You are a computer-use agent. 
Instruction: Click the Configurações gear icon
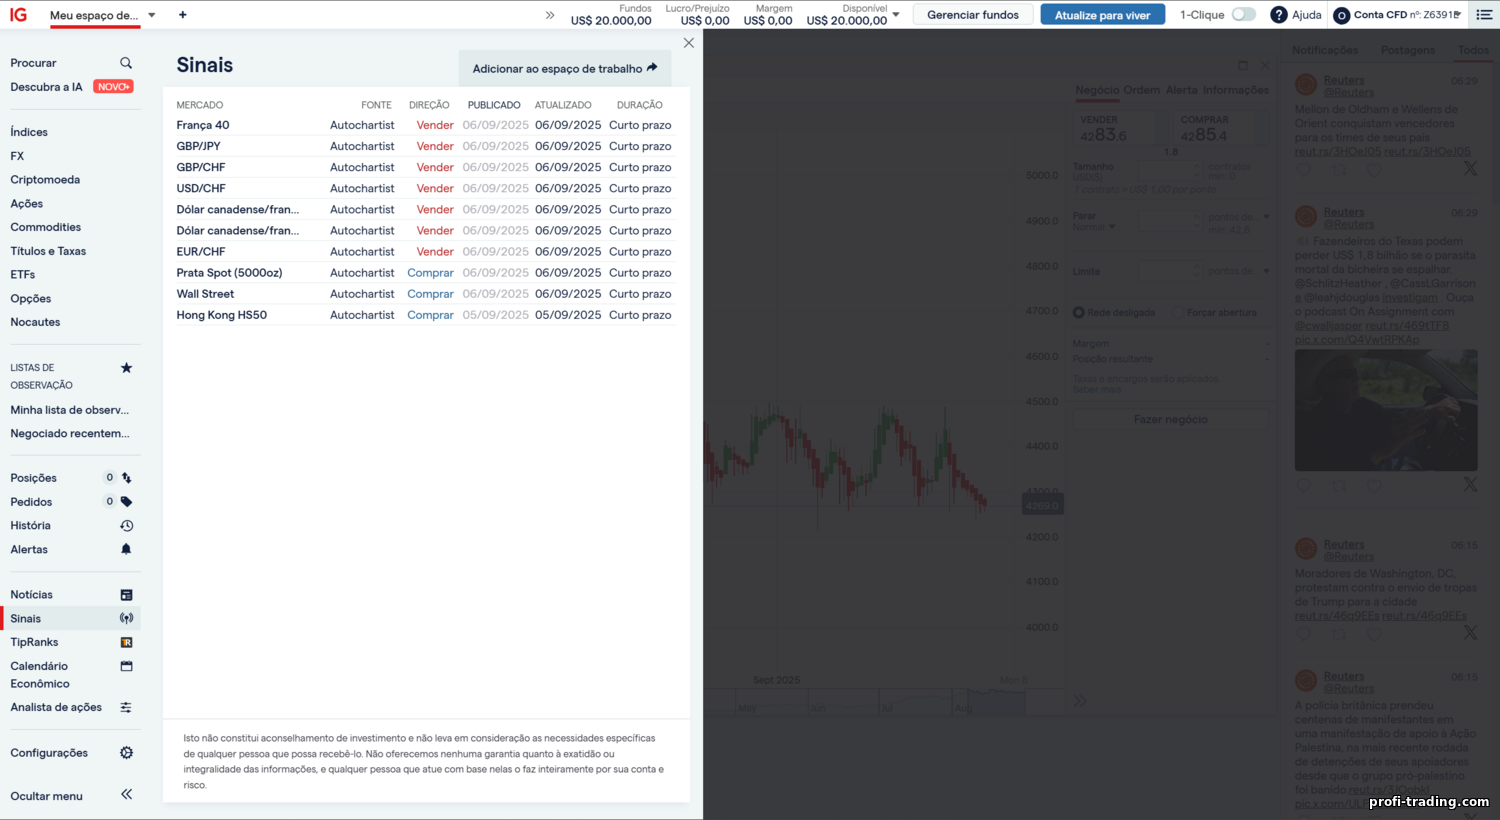[126, 753]
